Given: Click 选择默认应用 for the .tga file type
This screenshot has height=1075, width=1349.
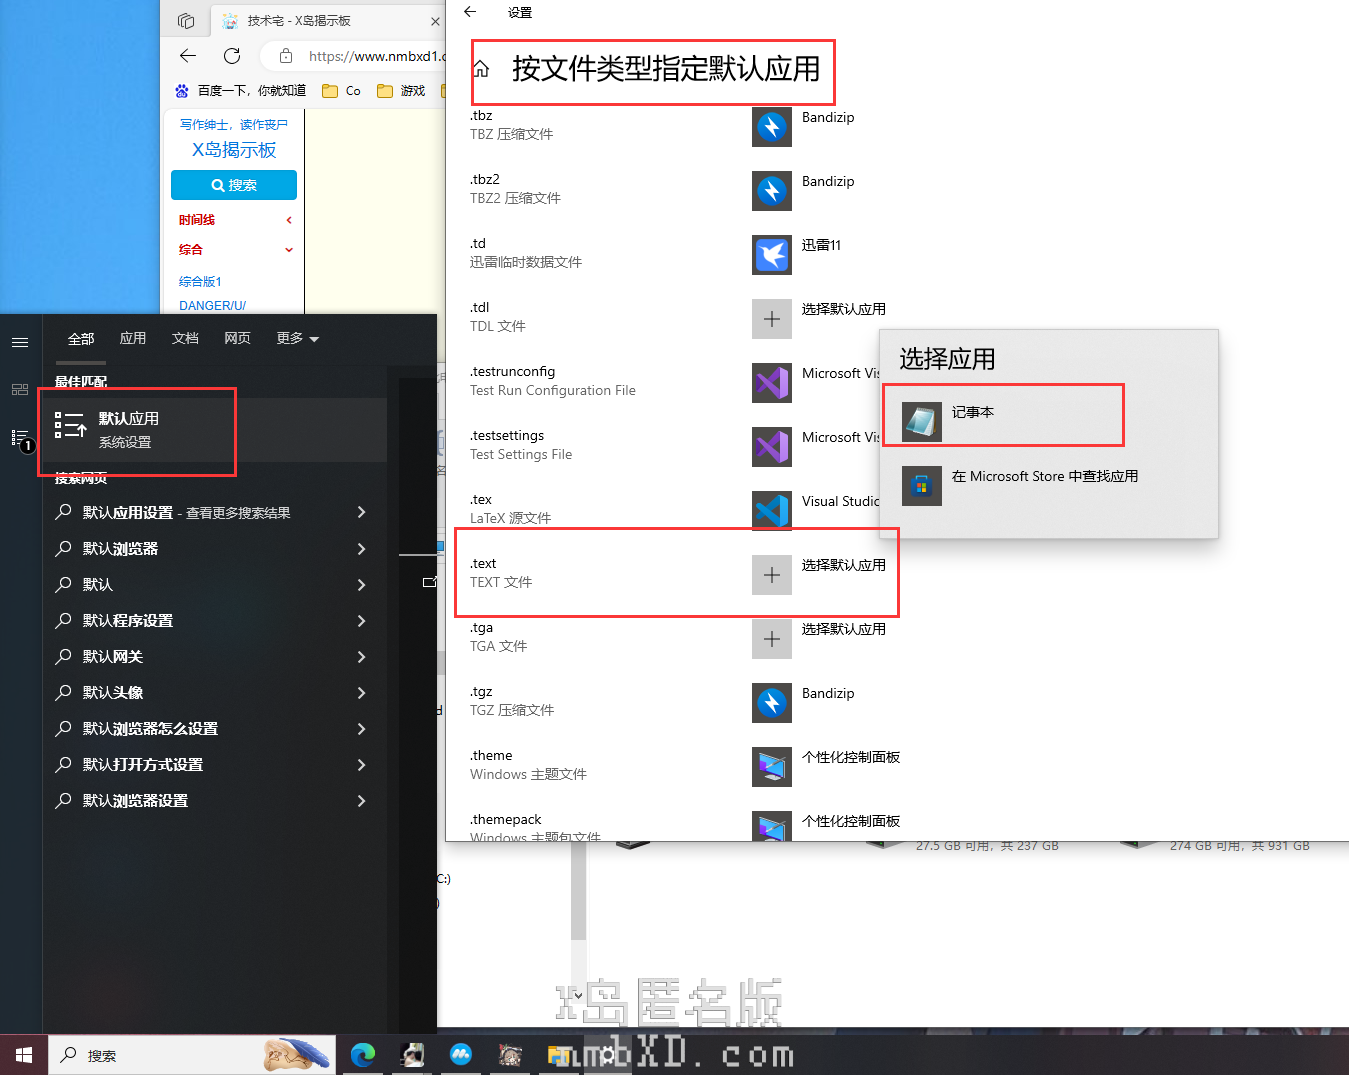Looking at the screenshot, I should [843, 630].
